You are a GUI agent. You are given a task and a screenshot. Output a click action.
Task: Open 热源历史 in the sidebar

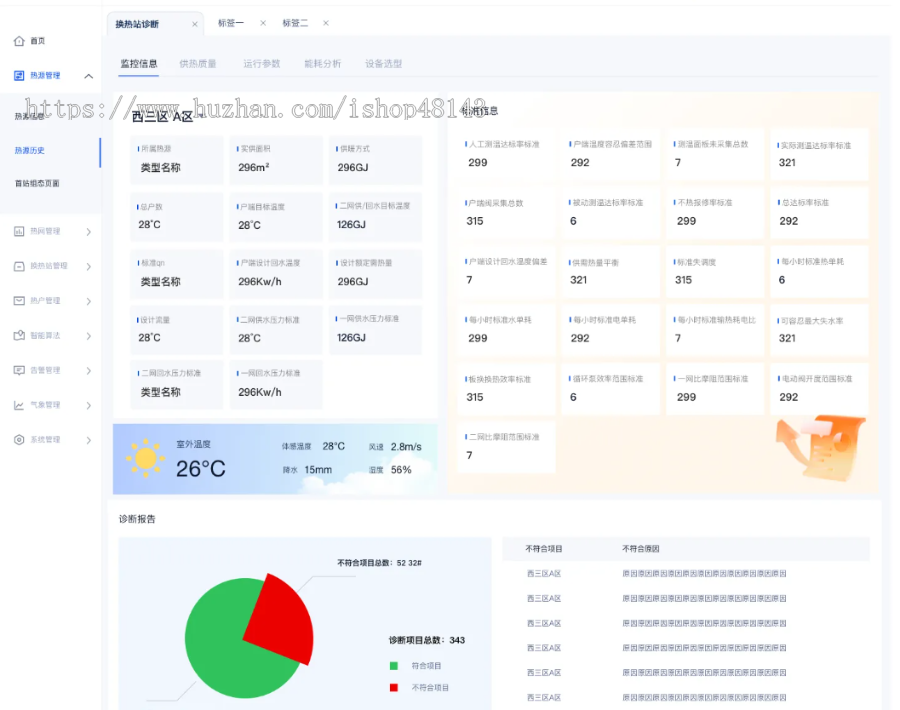pyautogui.click(x=30, y=150)
